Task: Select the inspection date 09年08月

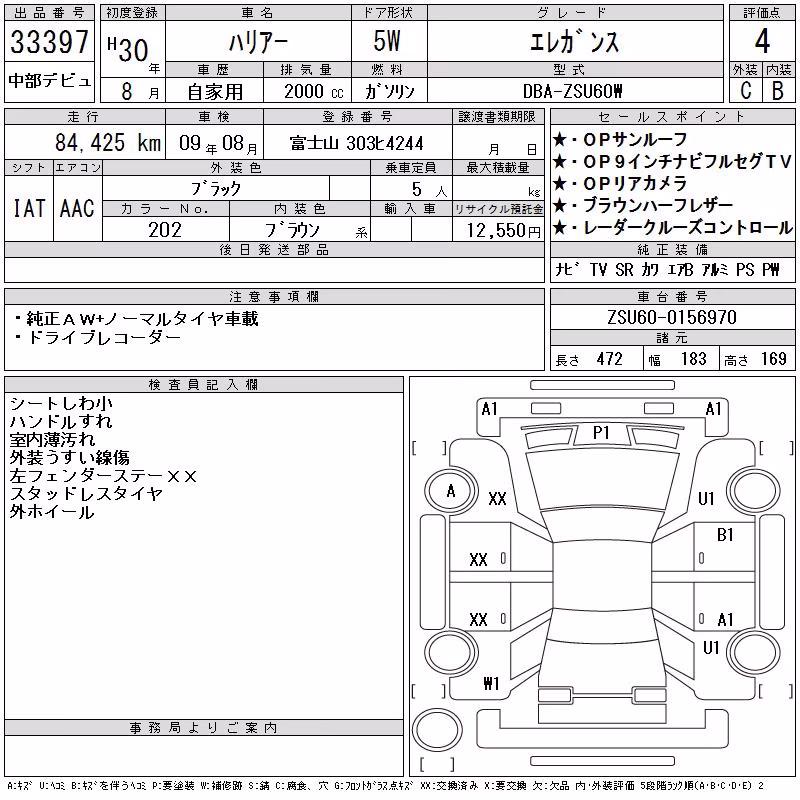Action: (218, 143)
